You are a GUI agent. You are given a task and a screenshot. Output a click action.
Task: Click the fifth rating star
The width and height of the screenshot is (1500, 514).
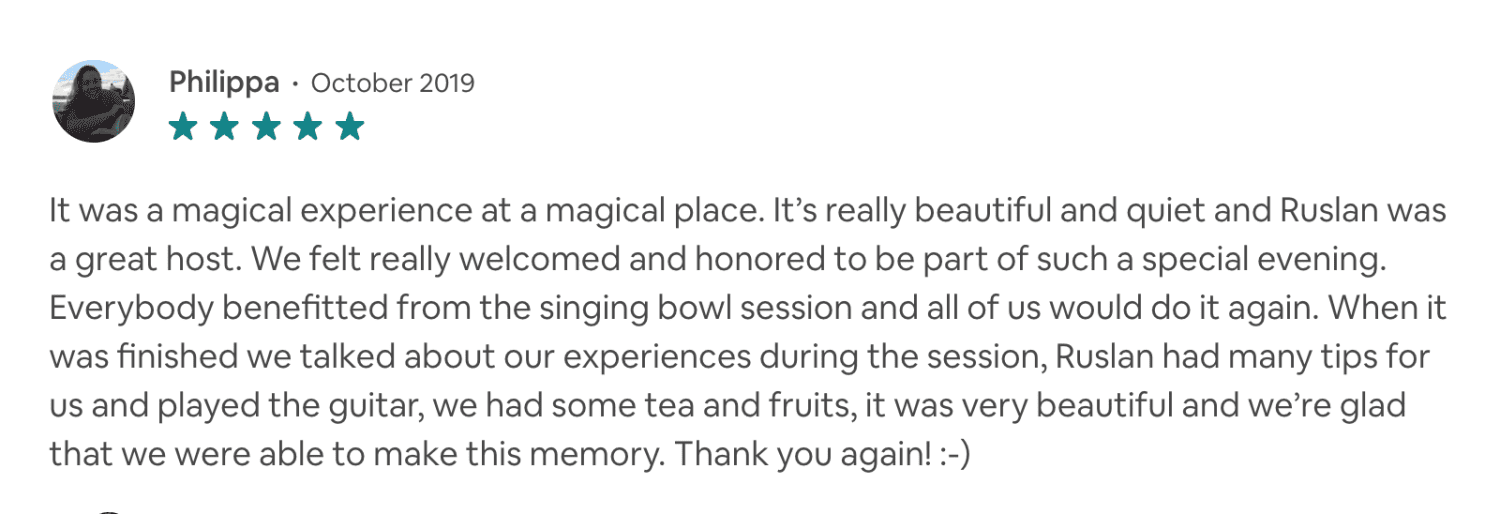tap(349, 127)
